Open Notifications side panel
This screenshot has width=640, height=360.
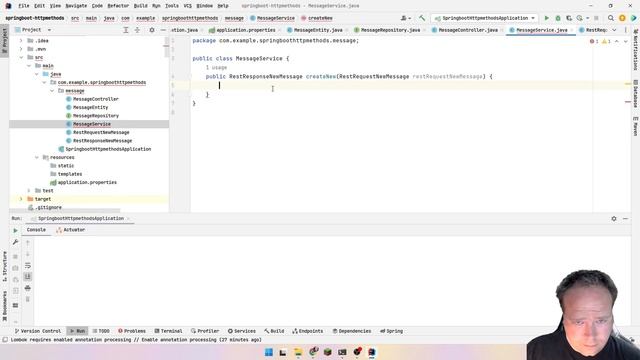[x=635, y=50]
